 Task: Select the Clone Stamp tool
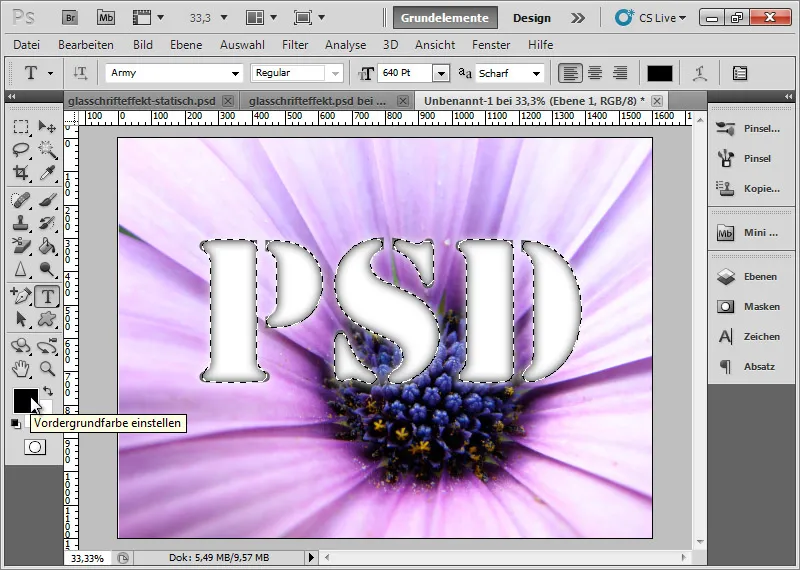pos(20,223)
